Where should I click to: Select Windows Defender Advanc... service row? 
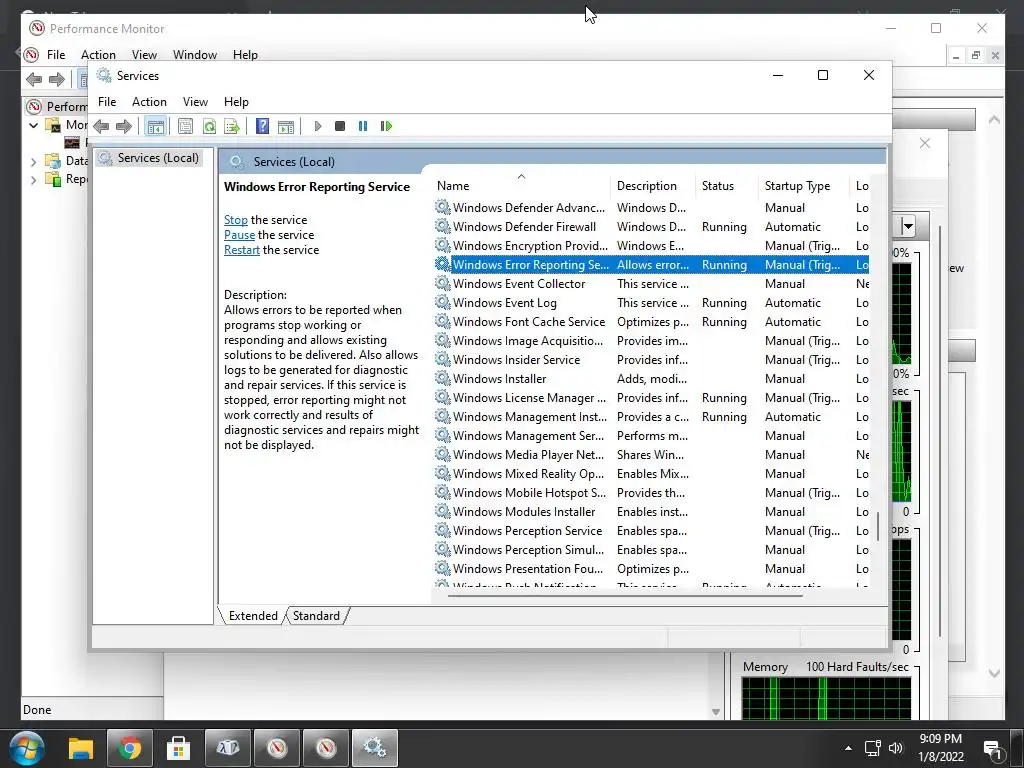[651, 208]
